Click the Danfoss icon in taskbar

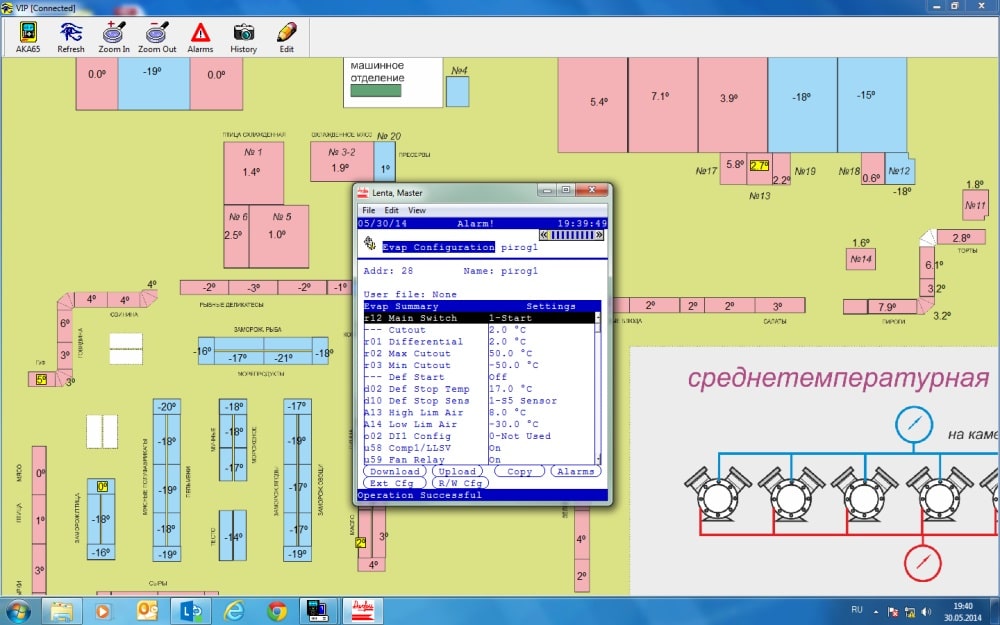tap(362, 611)
